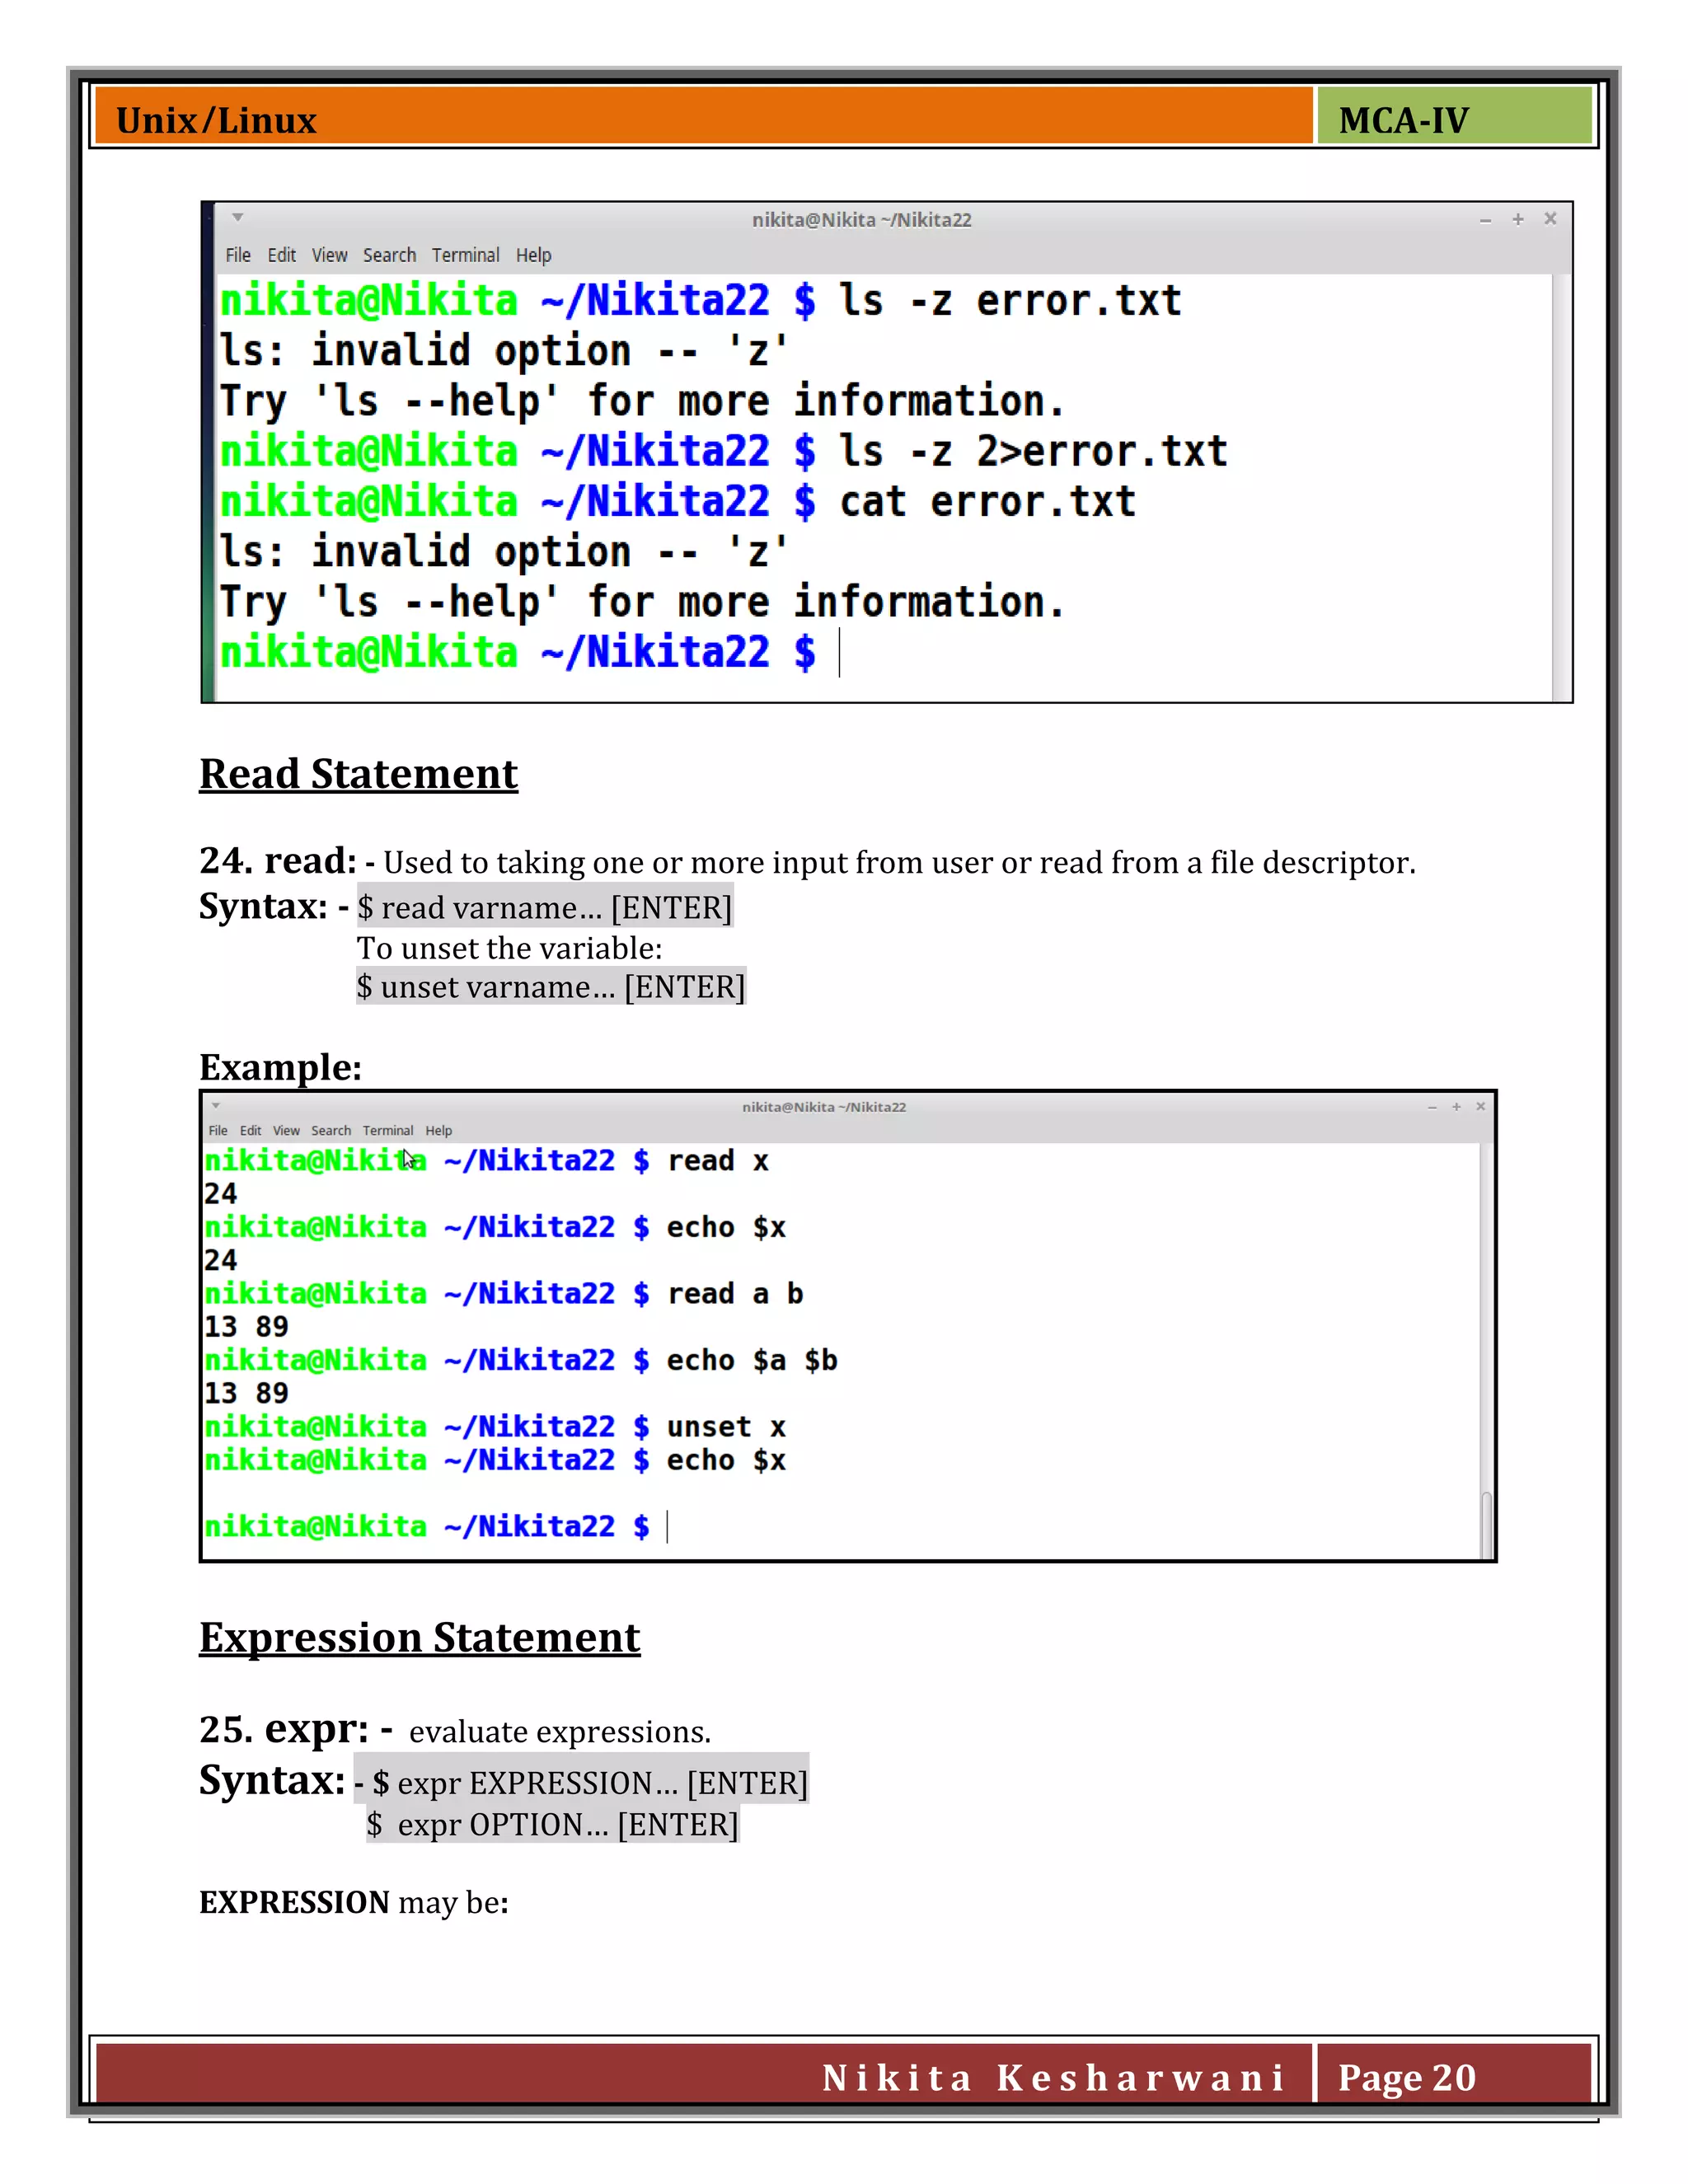The image size is (1688, 2184).
Task: Click '24. read:' heading text
Action: [x=278, y=861]
